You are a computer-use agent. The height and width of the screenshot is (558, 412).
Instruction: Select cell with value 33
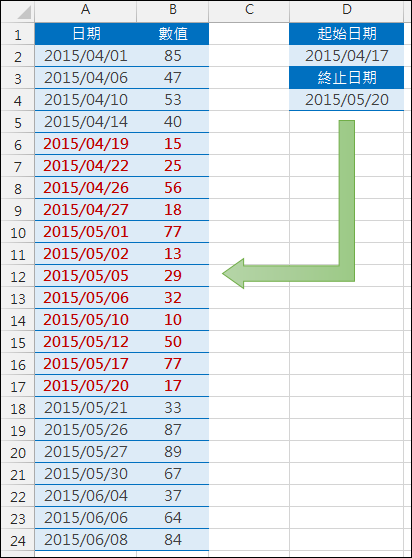tap(173, 408)
